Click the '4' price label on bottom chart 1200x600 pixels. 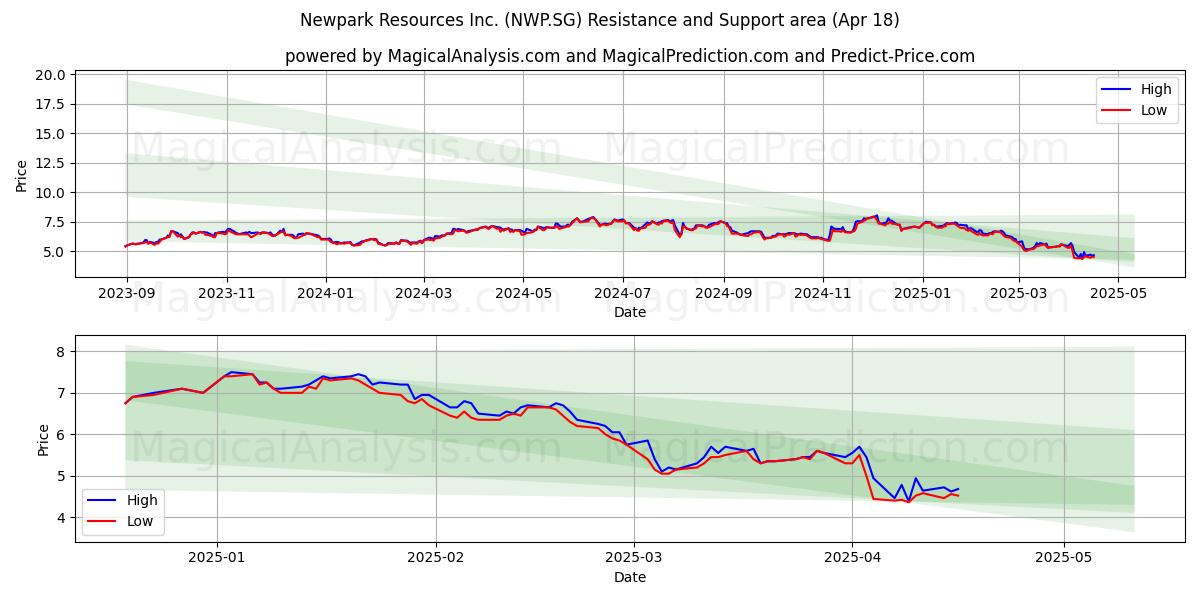[x=63, y=518]
